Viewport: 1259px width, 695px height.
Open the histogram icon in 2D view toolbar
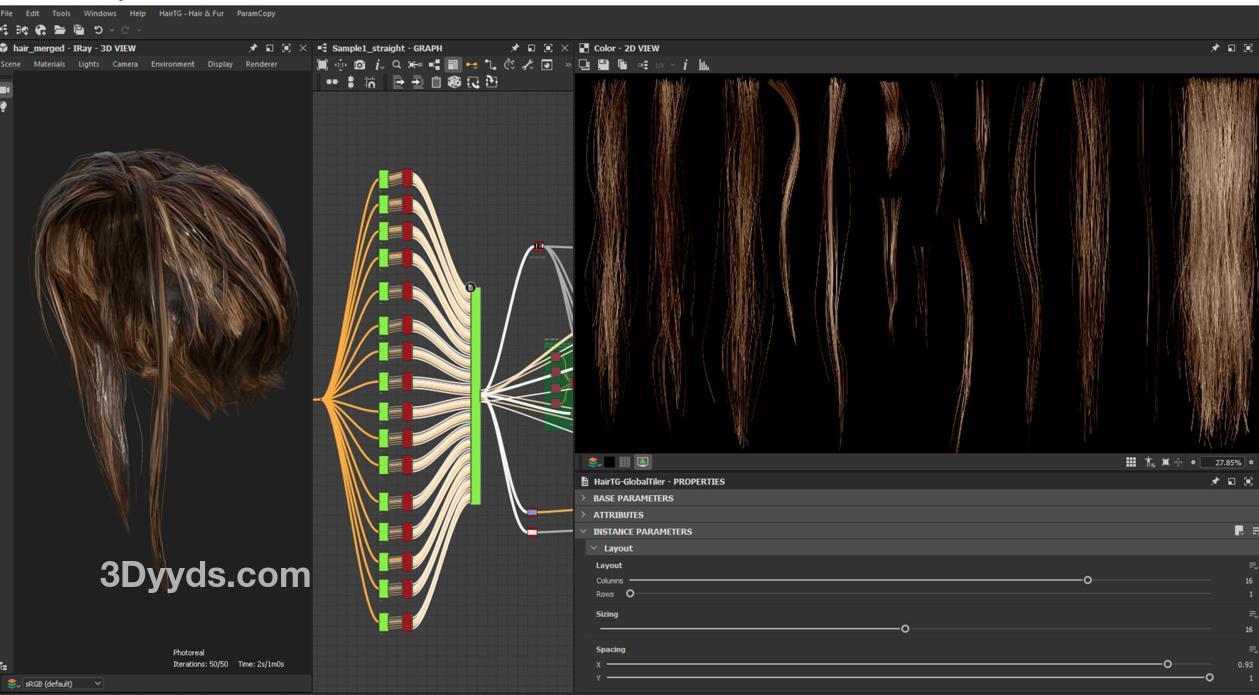[704, 65]
